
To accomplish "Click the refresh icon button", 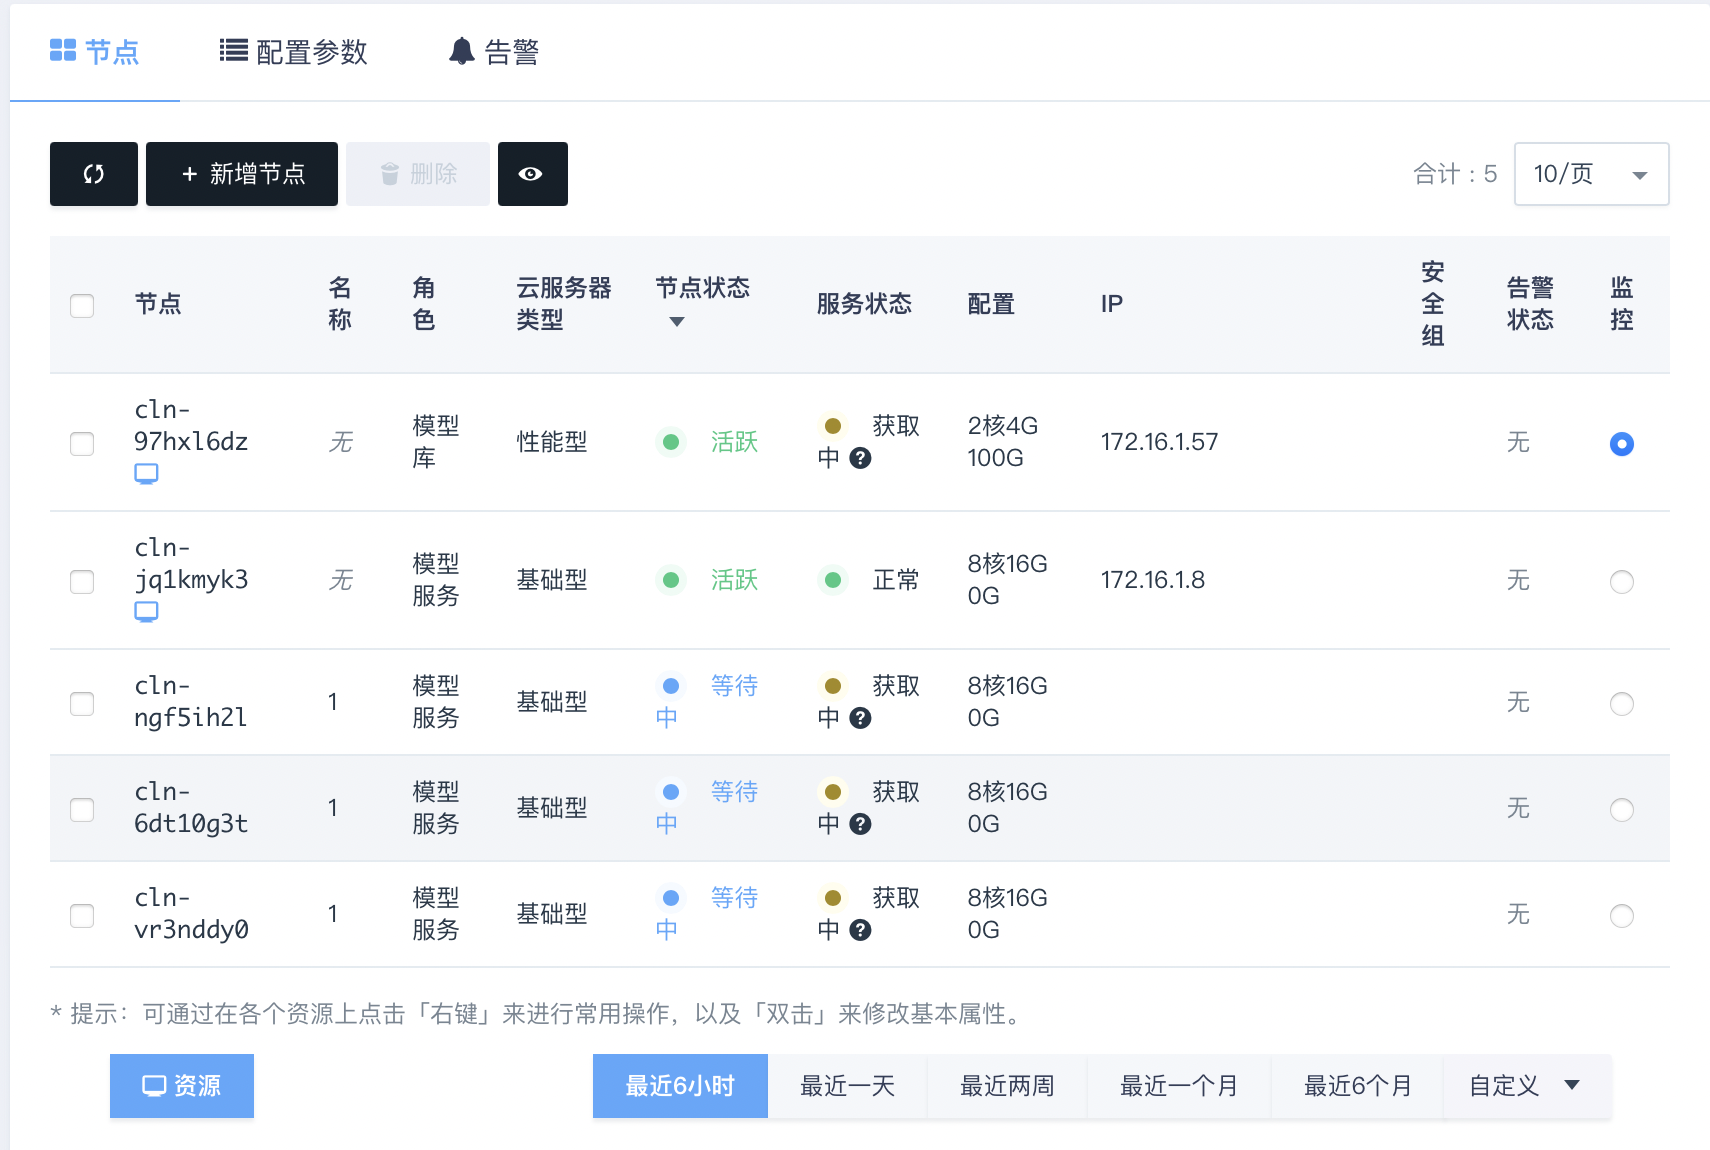I will pos(94,174).
